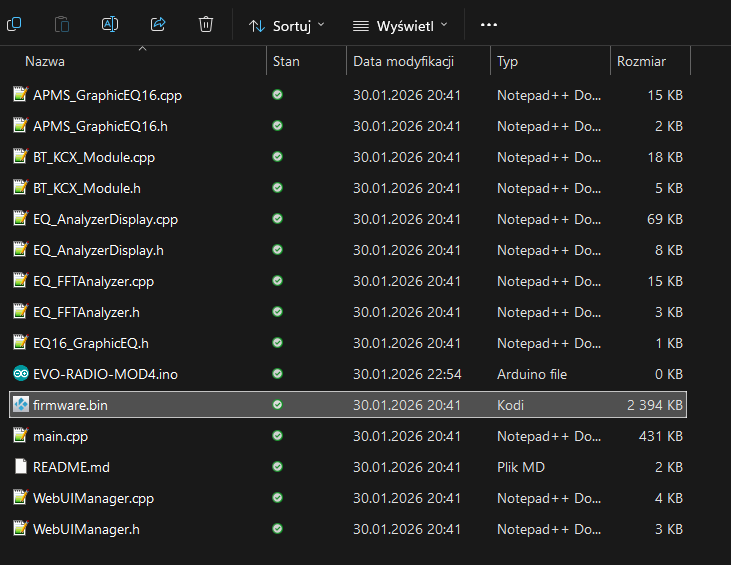
Task: Click the Rename icon in the toolbar
Action: tap(111, 23)
